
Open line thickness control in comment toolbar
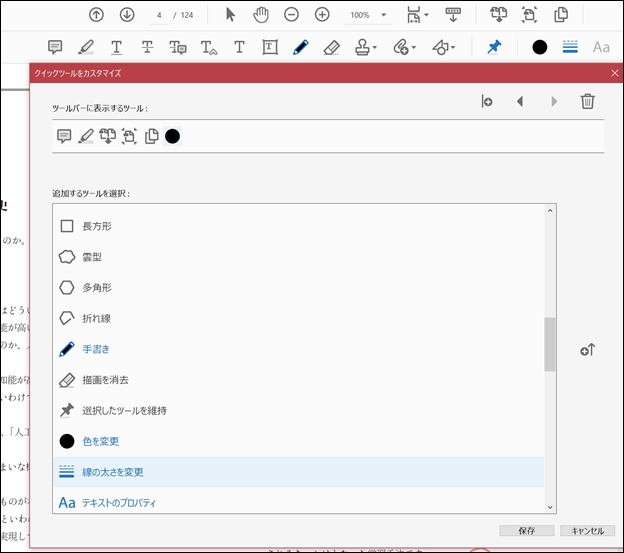tap(570, 47)
